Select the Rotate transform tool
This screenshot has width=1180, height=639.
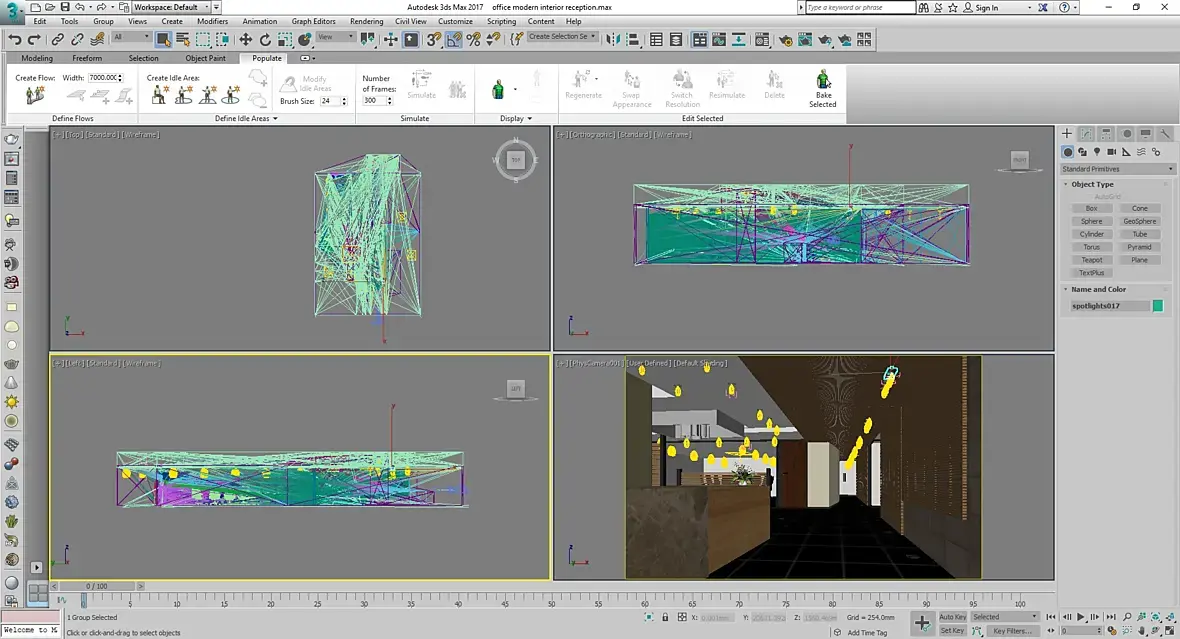265,40
